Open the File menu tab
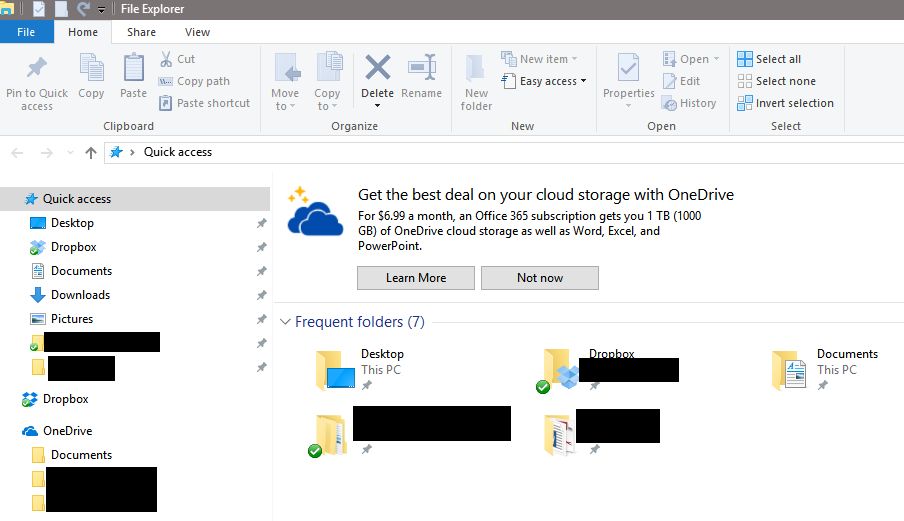The height and width of the screenshot is (521, 904). tap(26, 32)
